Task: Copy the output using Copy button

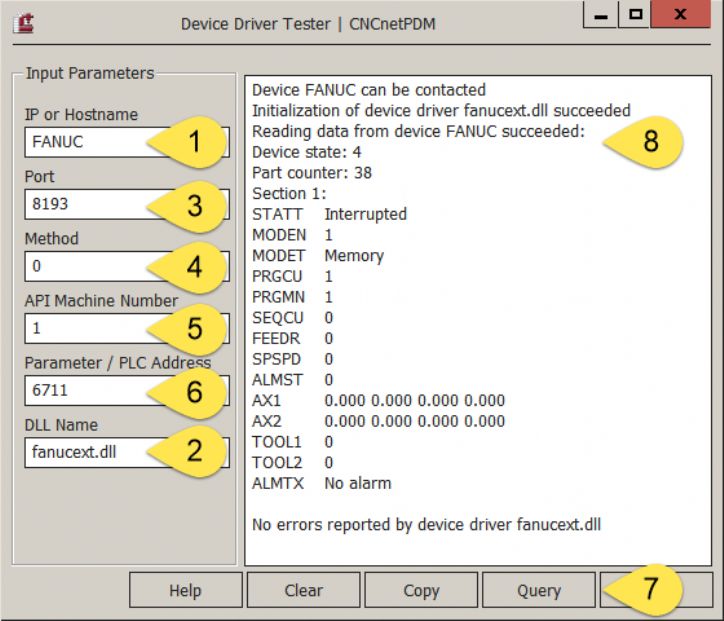Action: [421, 590]
